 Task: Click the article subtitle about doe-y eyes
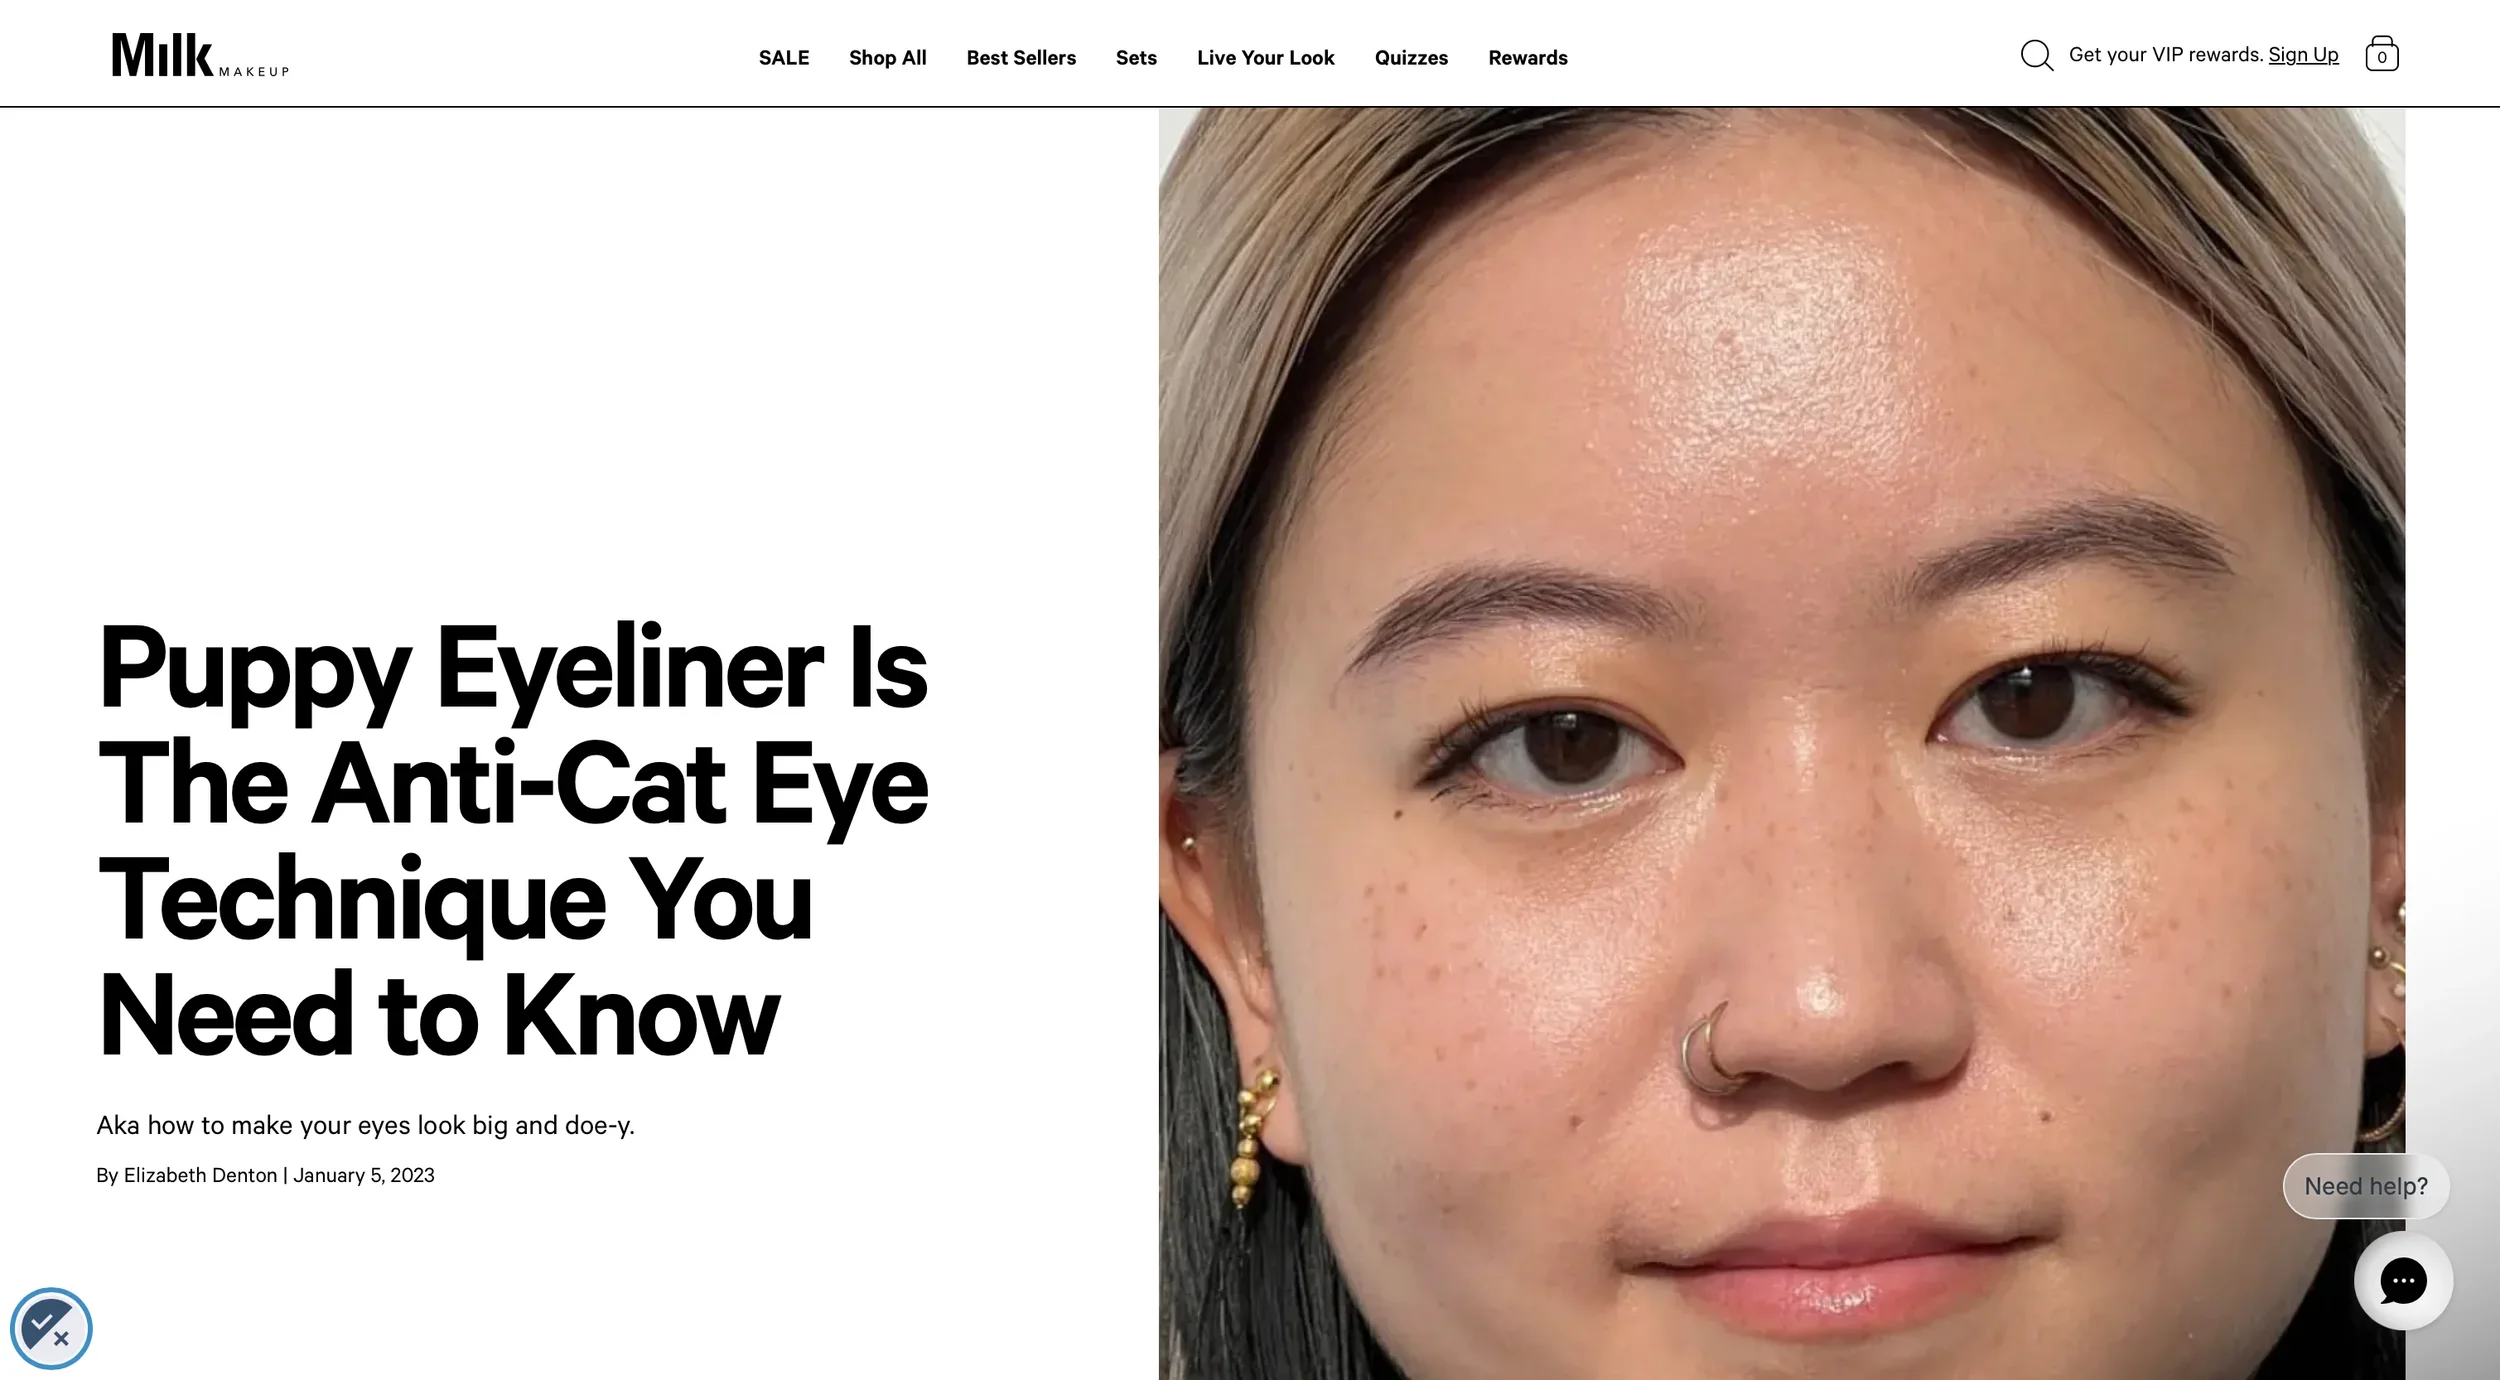pos(365,1126)
